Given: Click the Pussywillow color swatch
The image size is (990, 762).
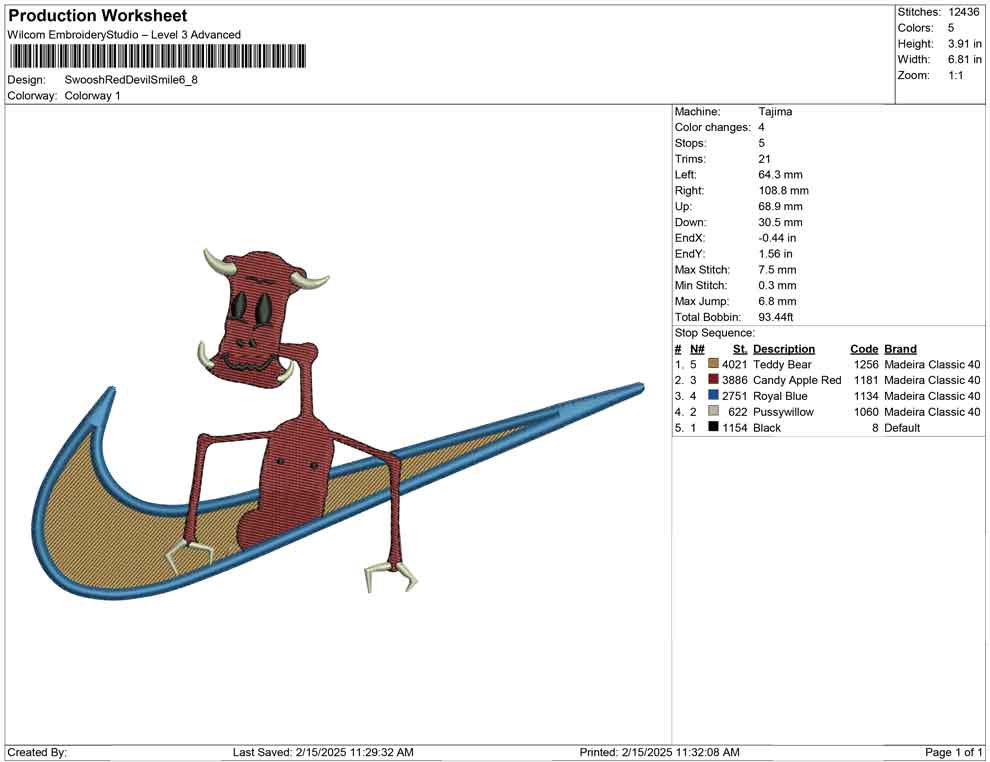Looking at the screenshot, I should [713, 411].
